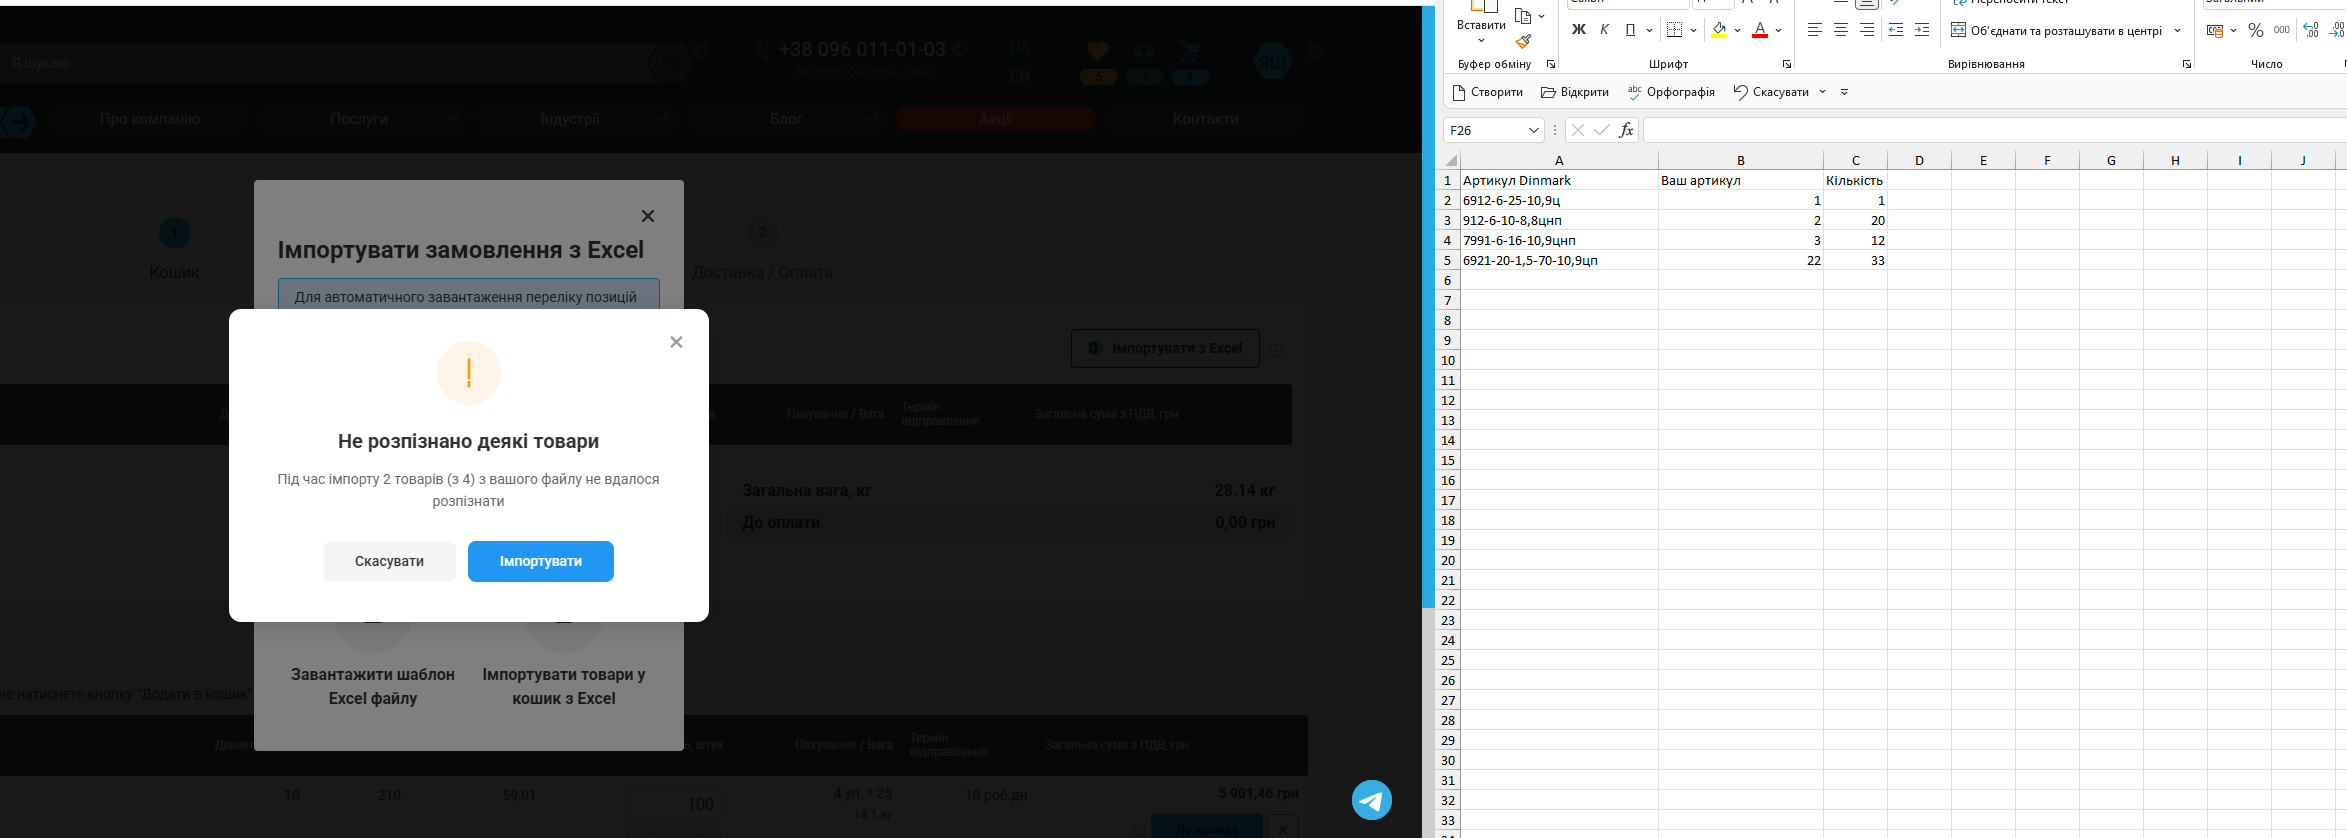Click Скасувати undo in Excel toolbar
Image resolution: width=2347 pixels, height=838 pixels.
coord(1771,92)
